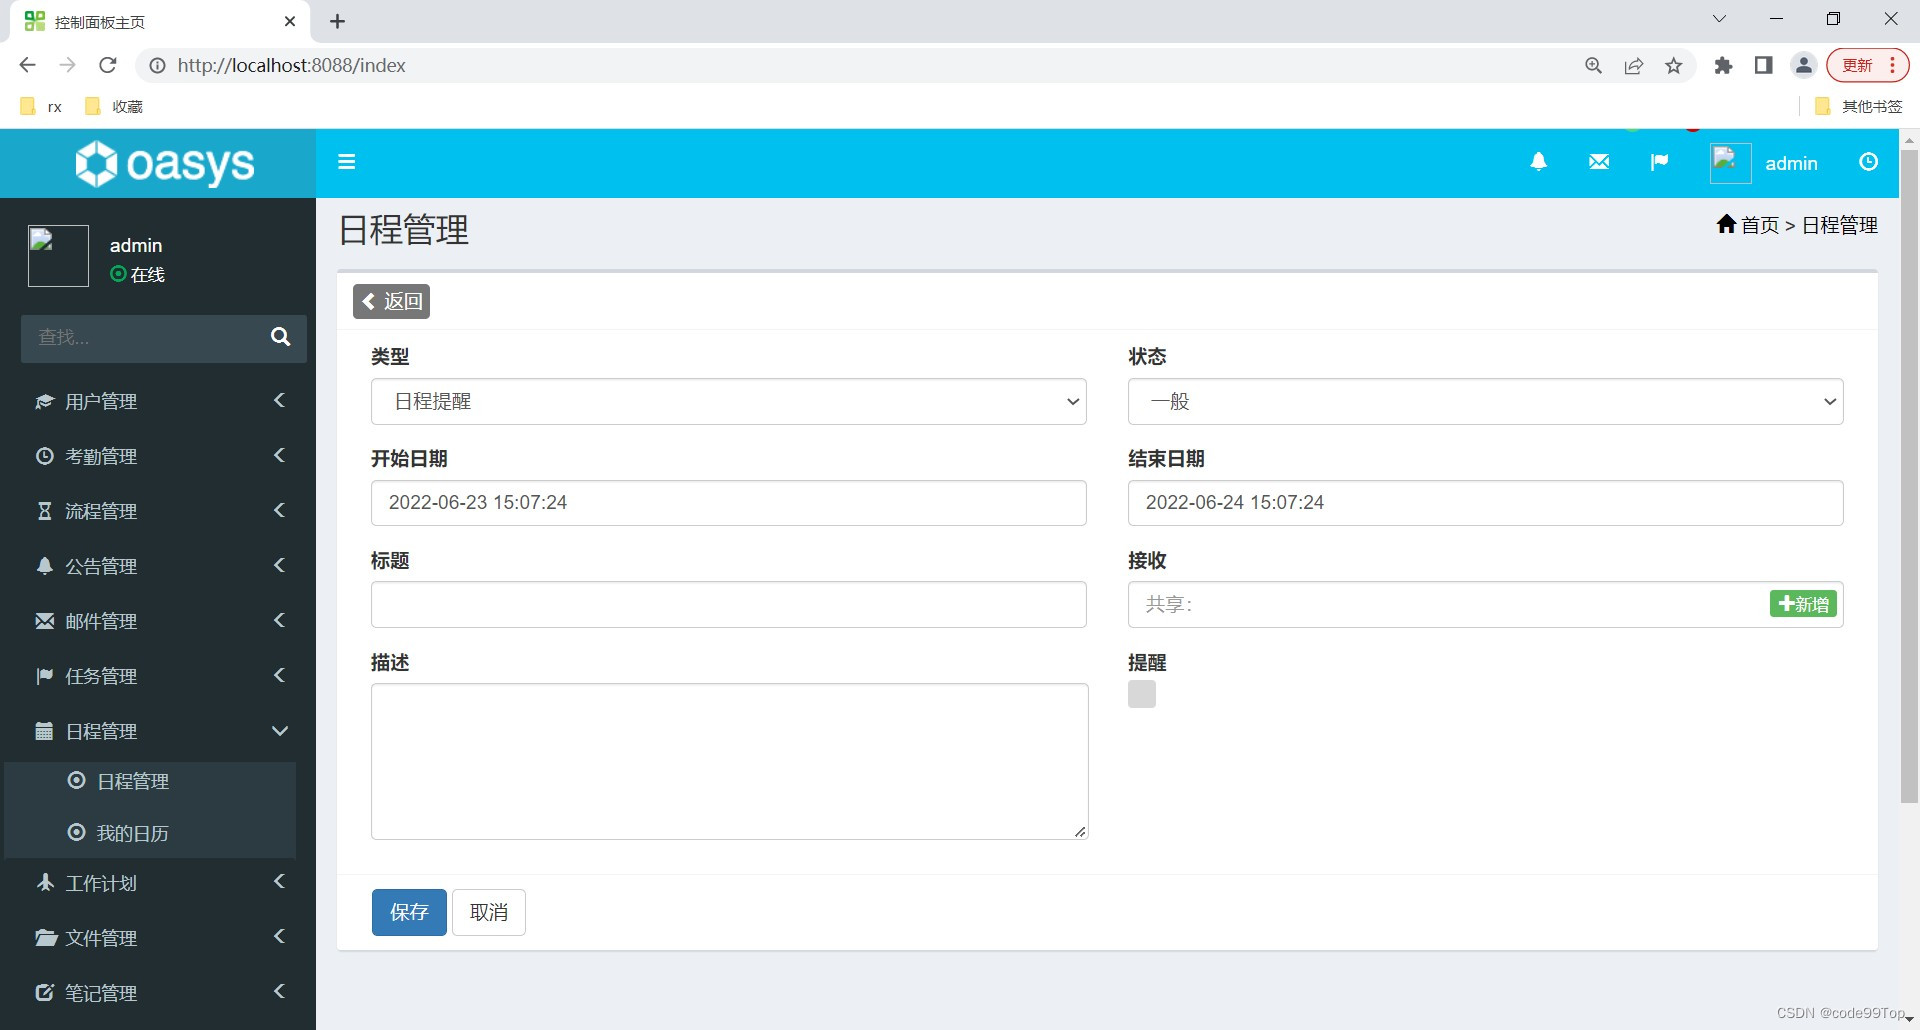The image size is (1920, 1030).
Task: Open the 类型 dropdown showing 日程提醒
Action: [728, 401]
